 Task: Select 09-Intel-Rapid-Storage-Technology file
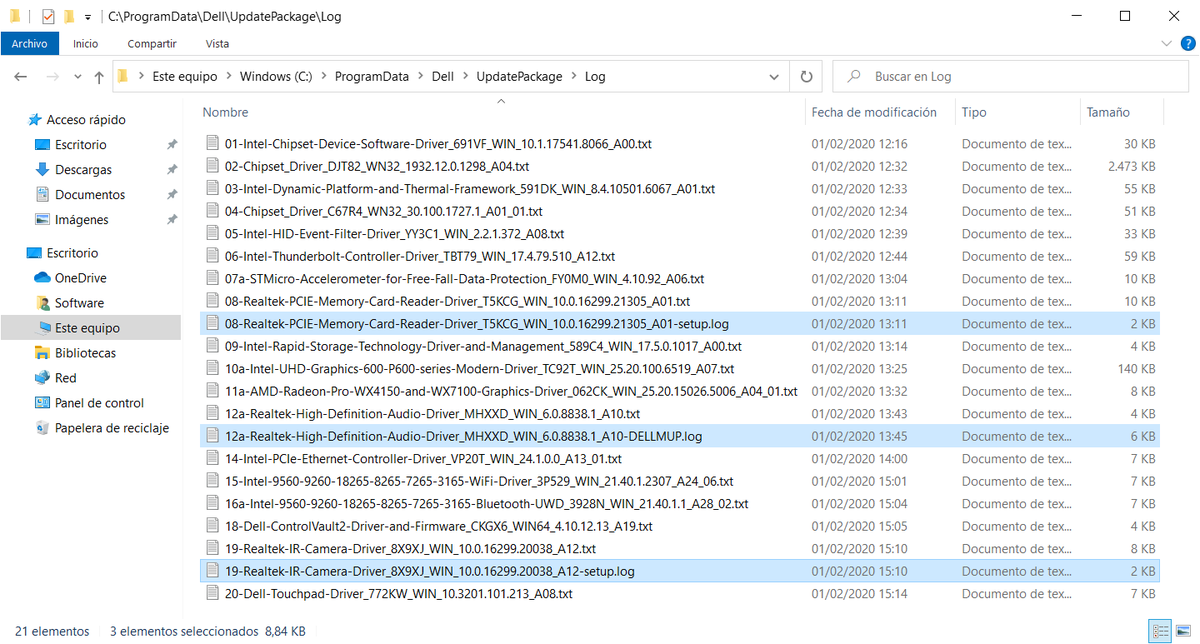point(680,346)
